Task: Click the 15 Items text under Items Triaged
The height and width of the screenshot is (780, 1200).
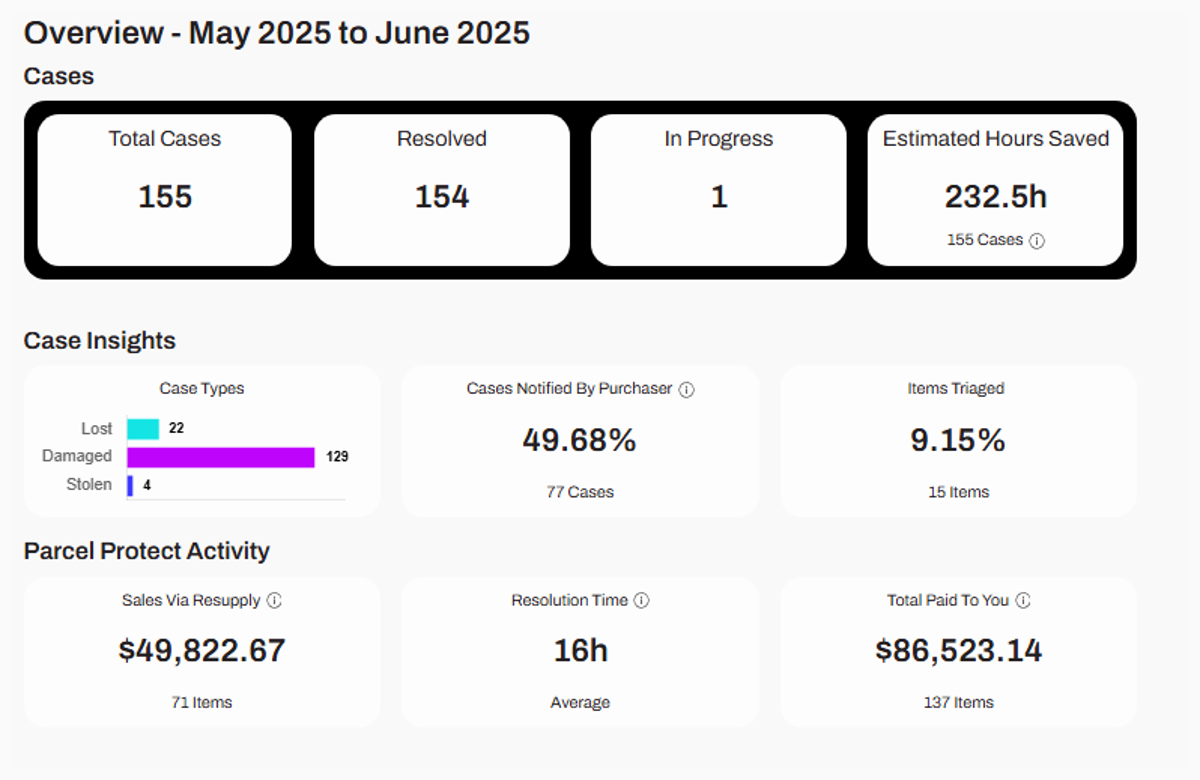Action: click(x=958, y=492)
